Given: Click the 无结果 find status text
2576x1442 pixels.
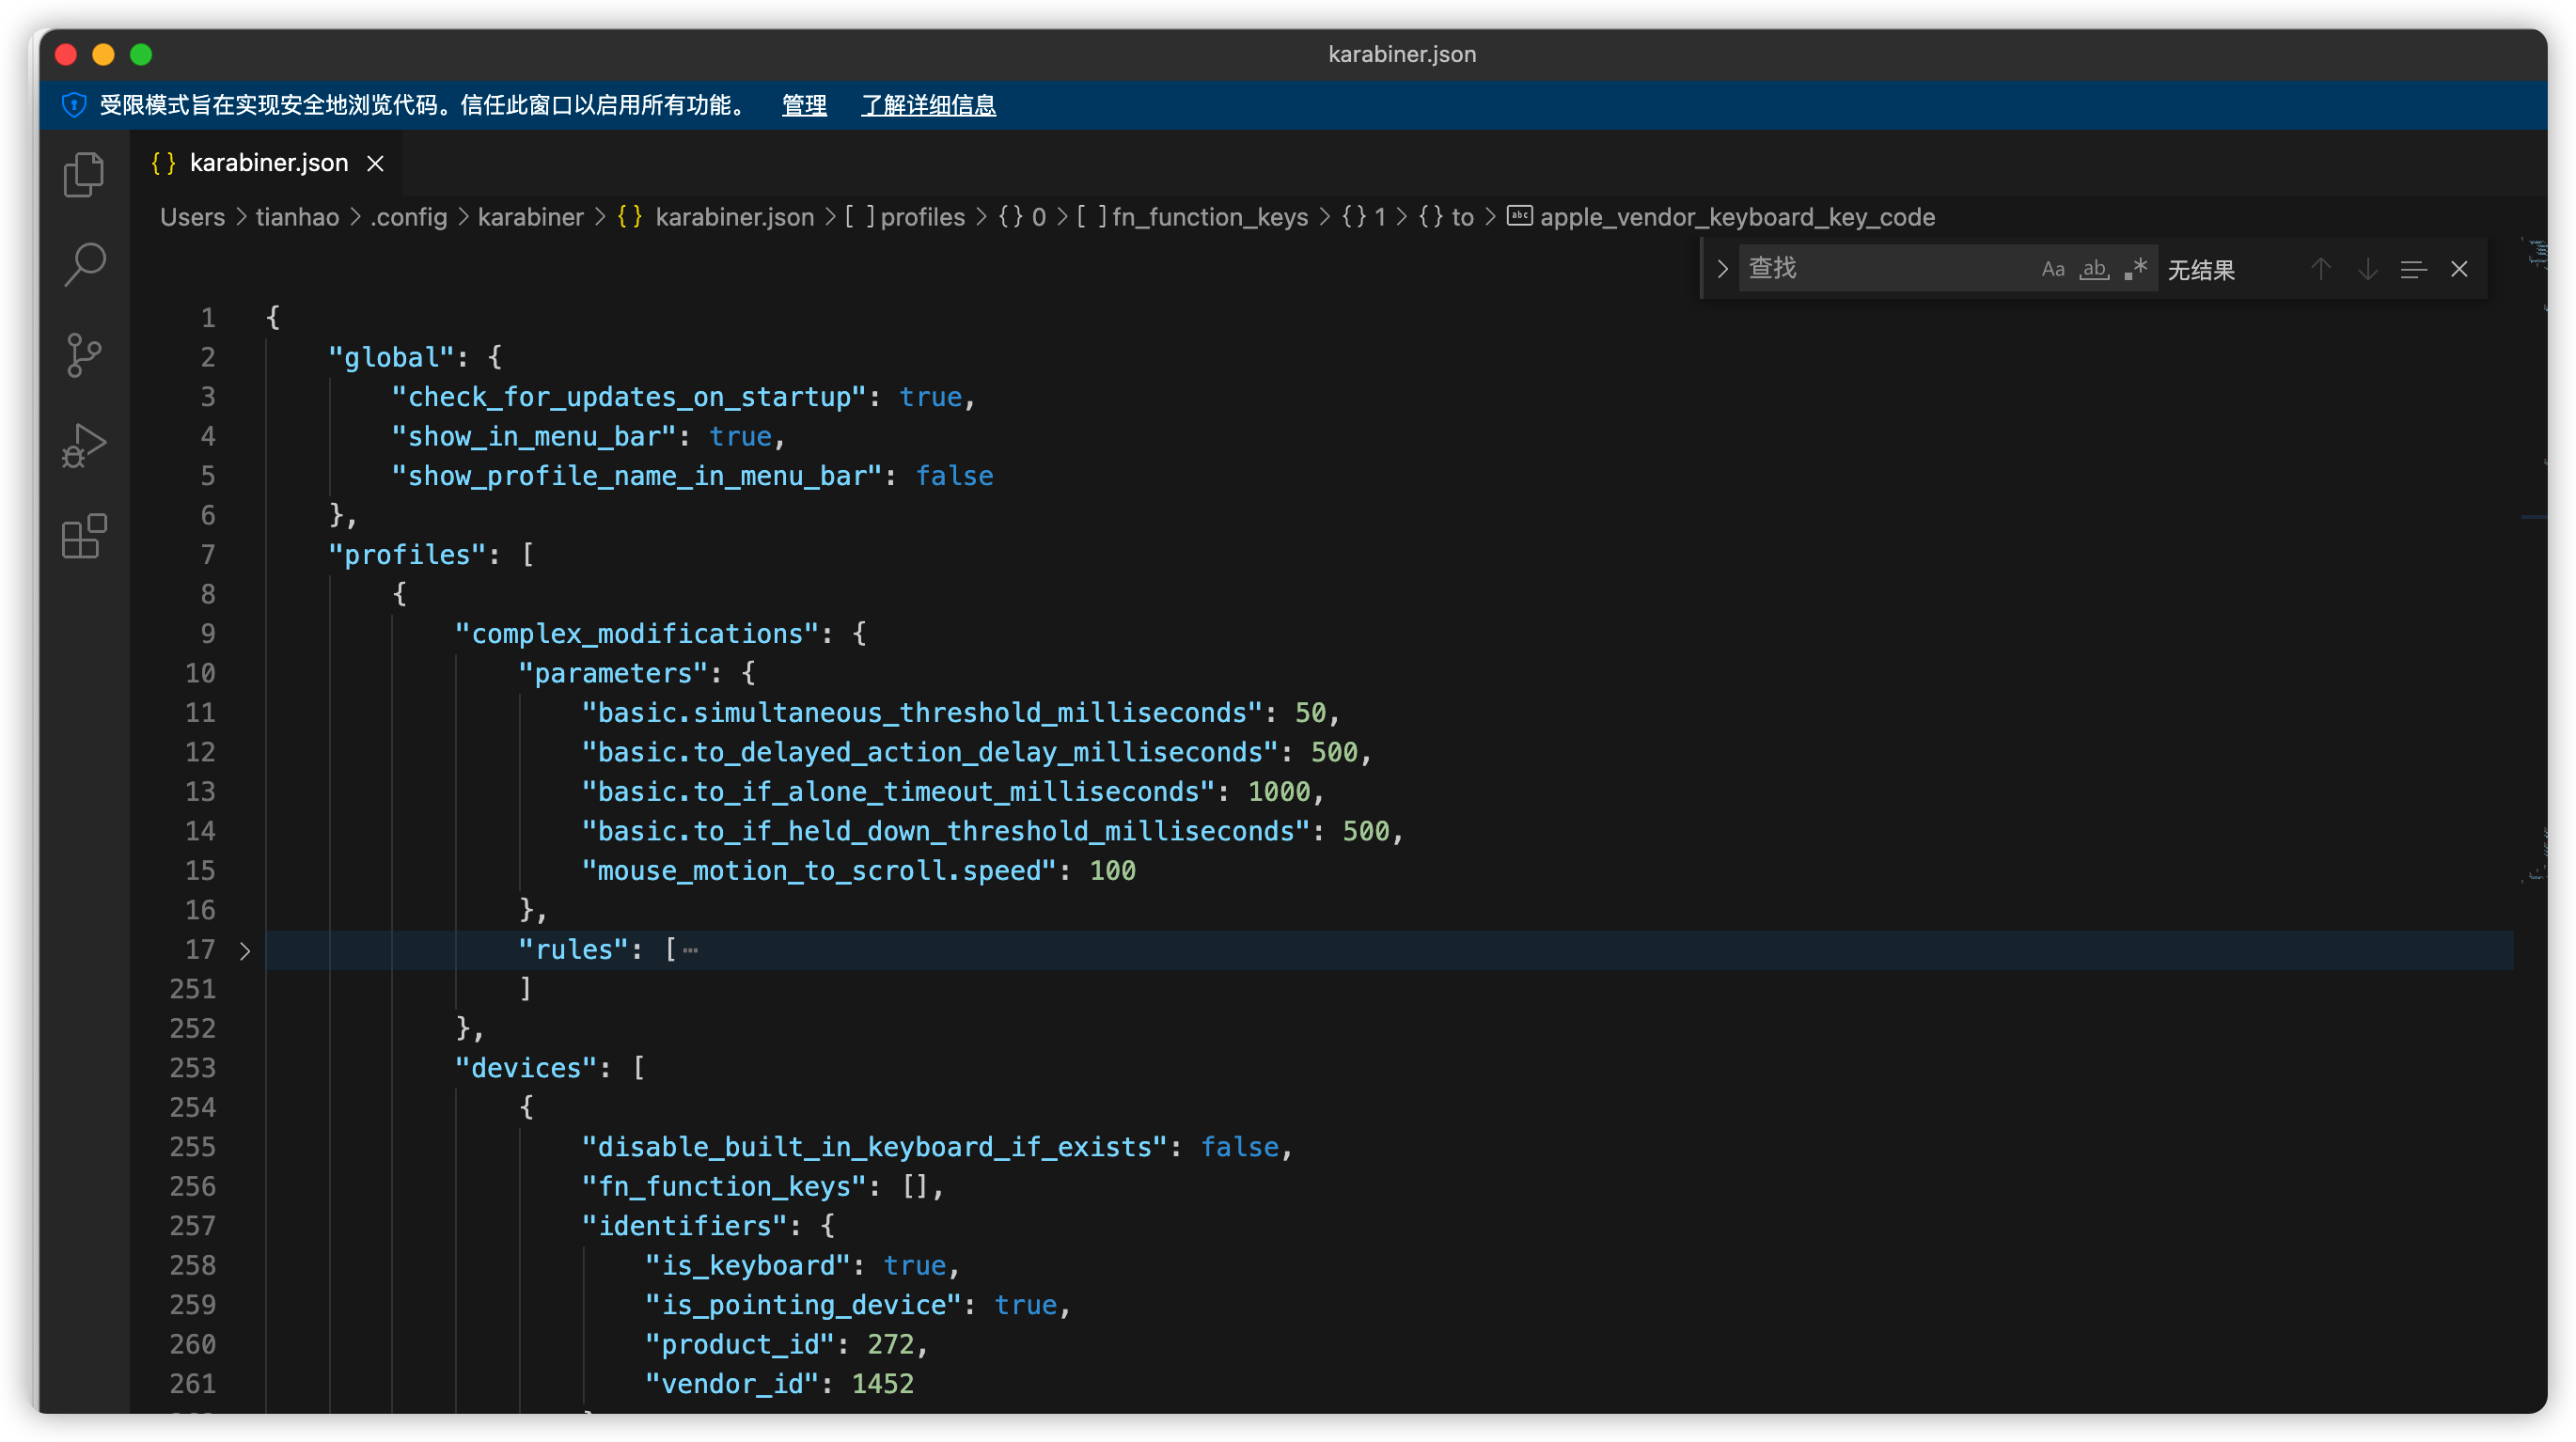Looking at the screenshot, I should pyautogui.click(x=2200, y=270).
